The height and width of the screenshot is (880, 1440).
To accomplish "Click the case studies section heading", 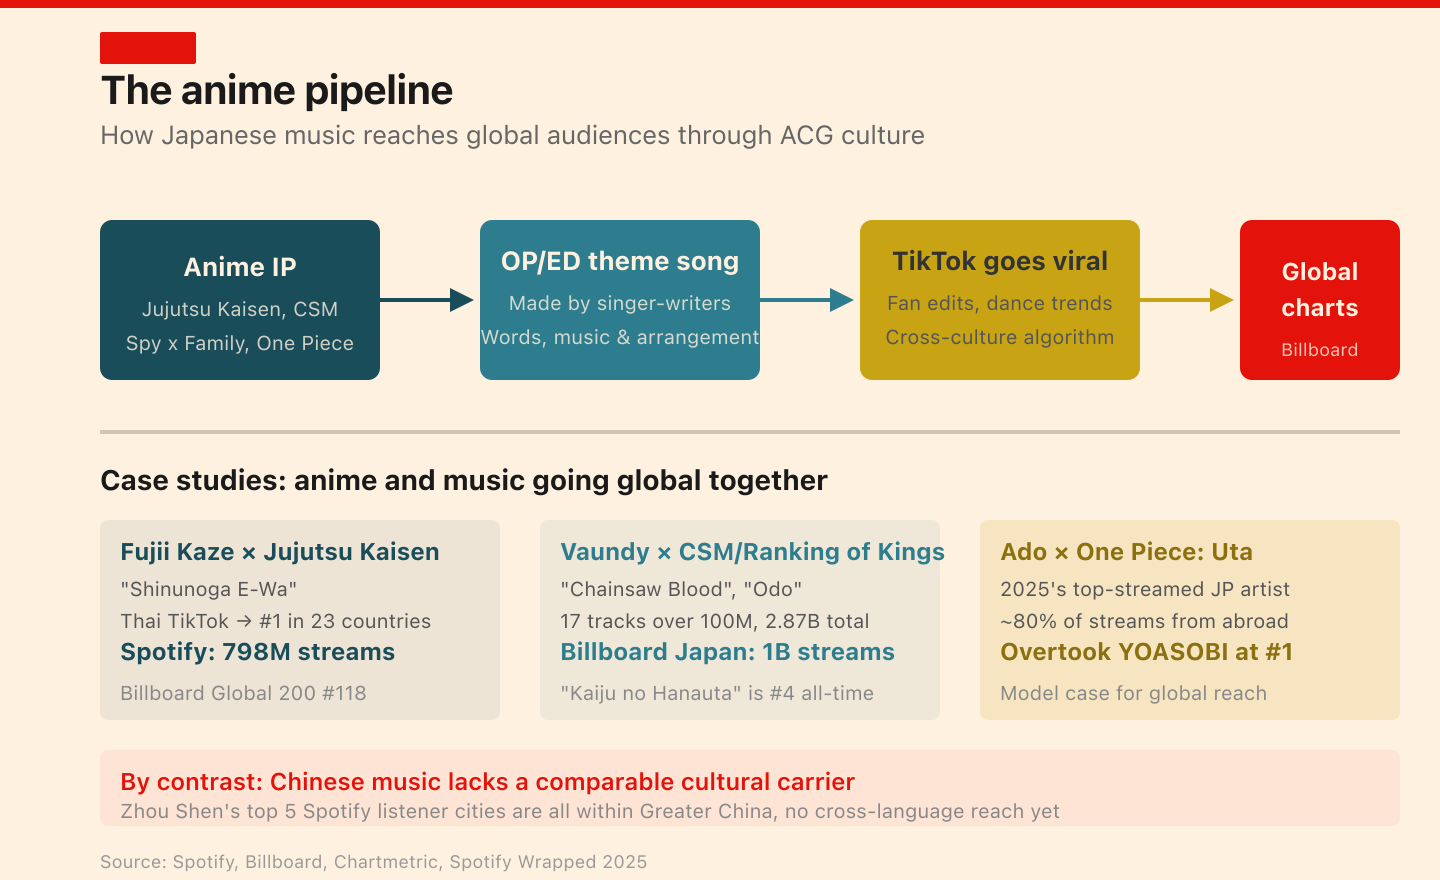I will (464, 481).
